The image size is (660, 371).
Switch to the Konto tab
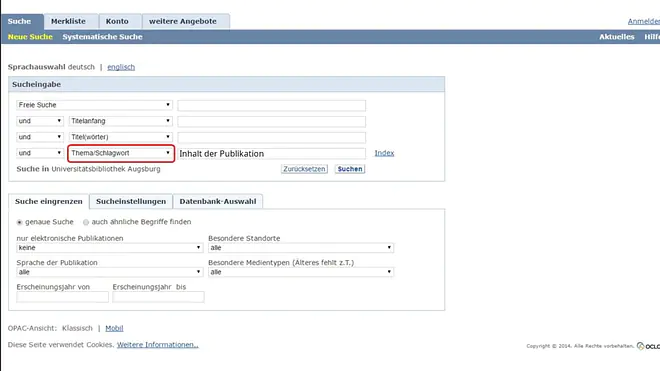click(120, 21)
